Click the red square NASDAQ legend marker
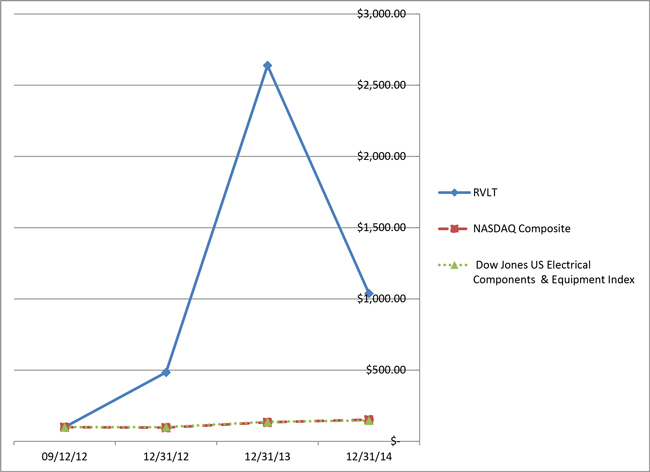 coord(453,229)
